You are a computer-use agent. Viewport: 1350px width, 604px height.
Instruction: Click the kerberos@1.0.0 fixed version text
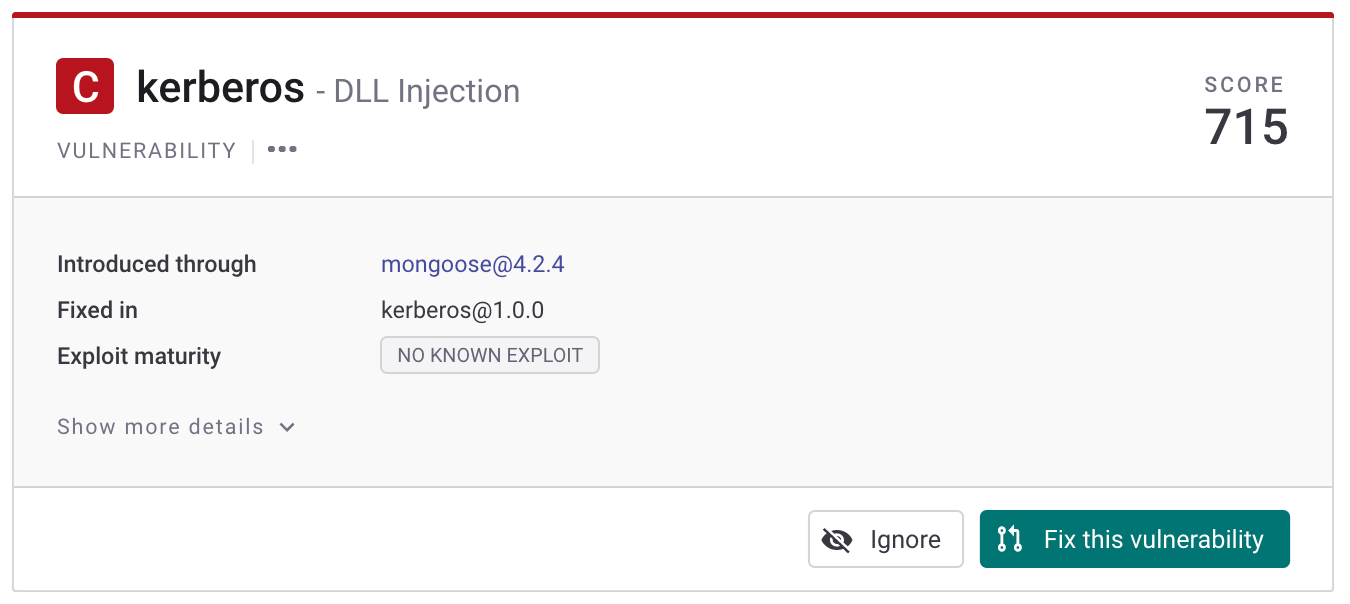pos(462,310)
